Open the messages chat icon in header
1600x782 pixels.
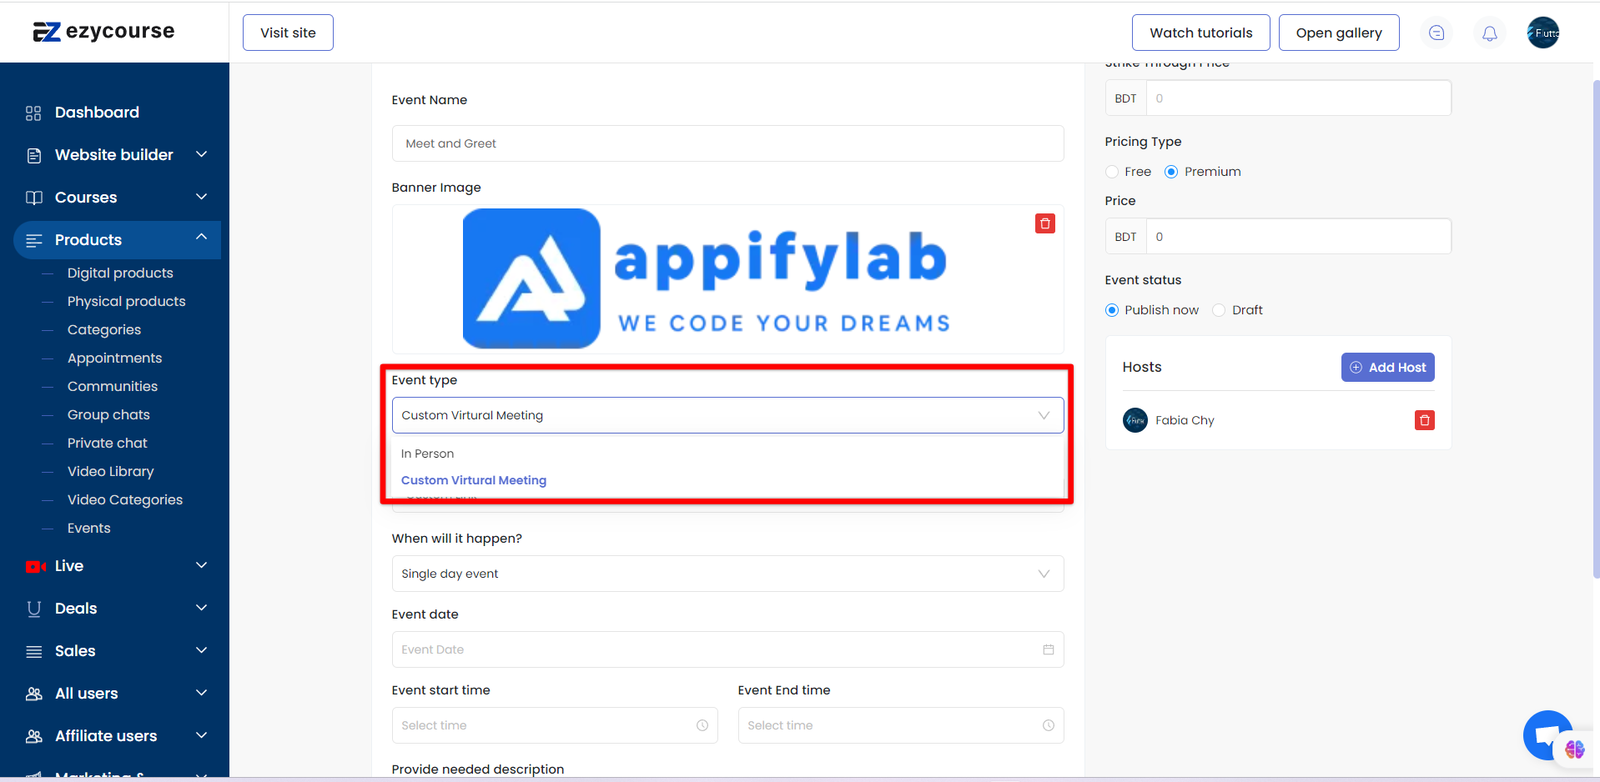[x=1436, y=33]
